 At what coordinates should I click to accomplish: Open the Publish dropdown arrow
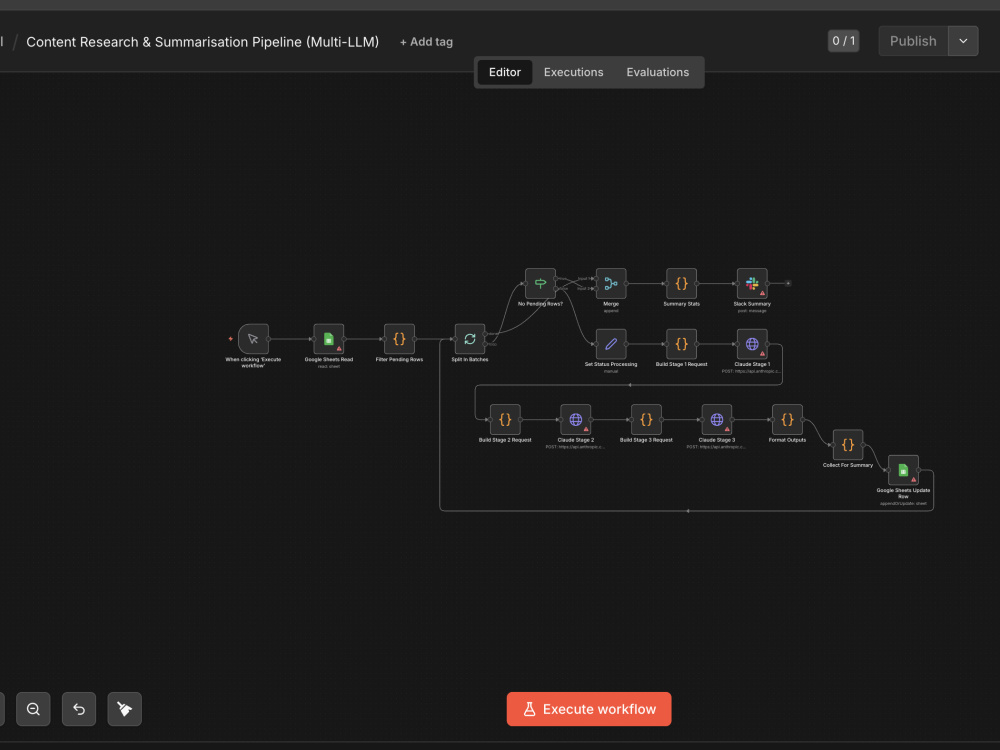[963, 41]
